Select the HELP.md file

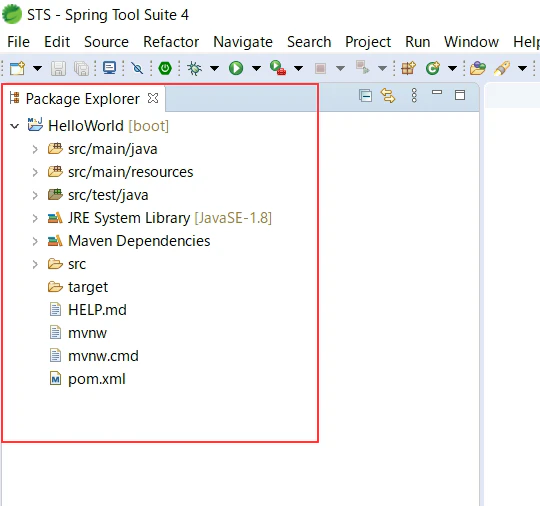click(97, 310)
